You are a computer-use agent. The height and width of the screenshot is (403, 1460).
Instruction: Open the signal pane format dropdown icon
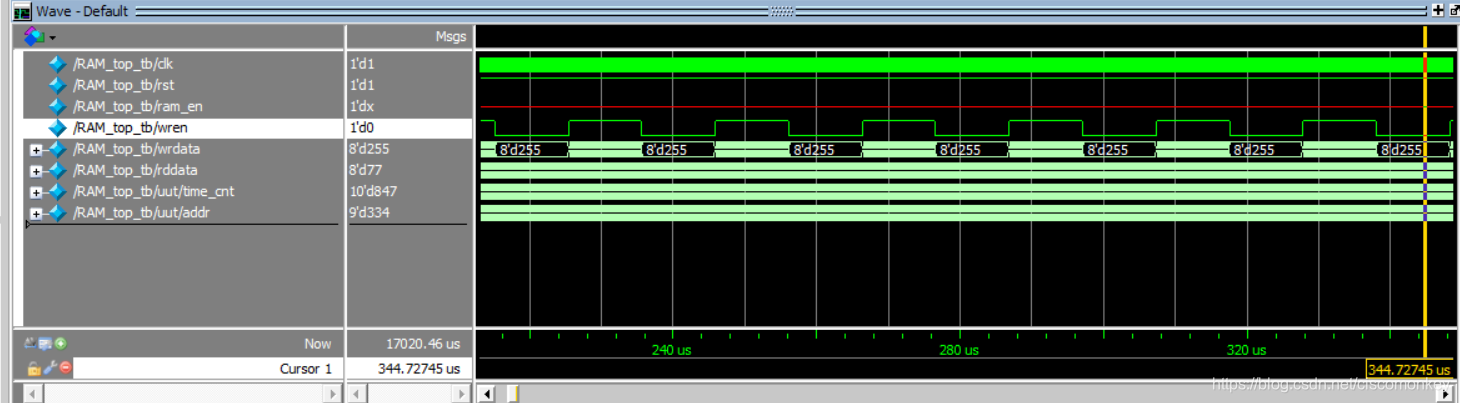(39, 37)
